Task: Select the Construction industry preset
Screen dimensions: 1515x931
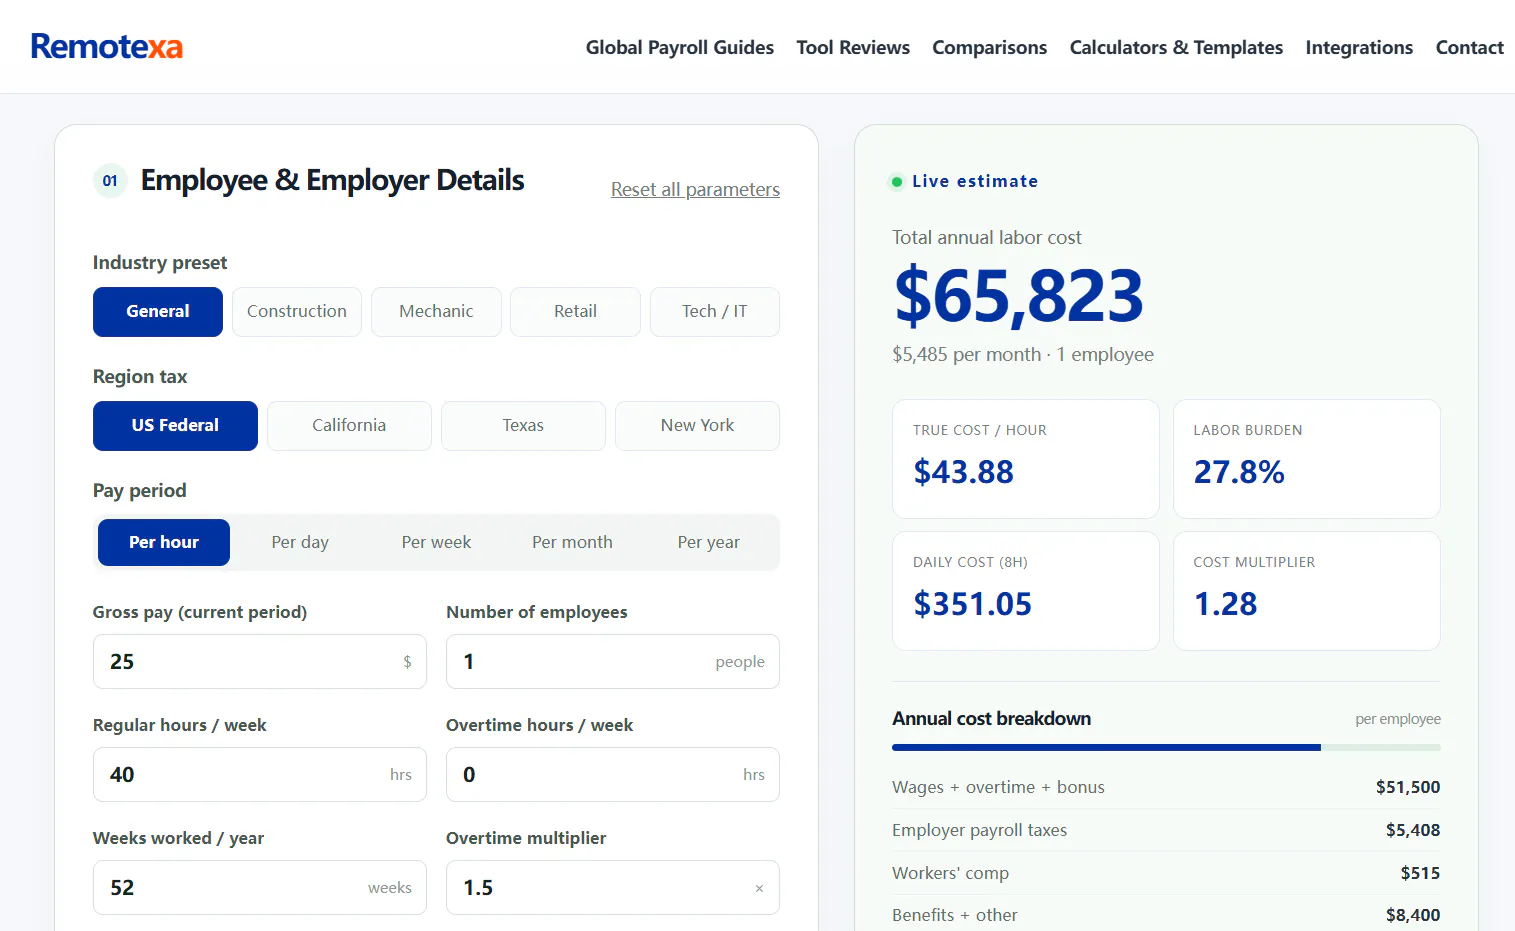Action: coord(297,312)
